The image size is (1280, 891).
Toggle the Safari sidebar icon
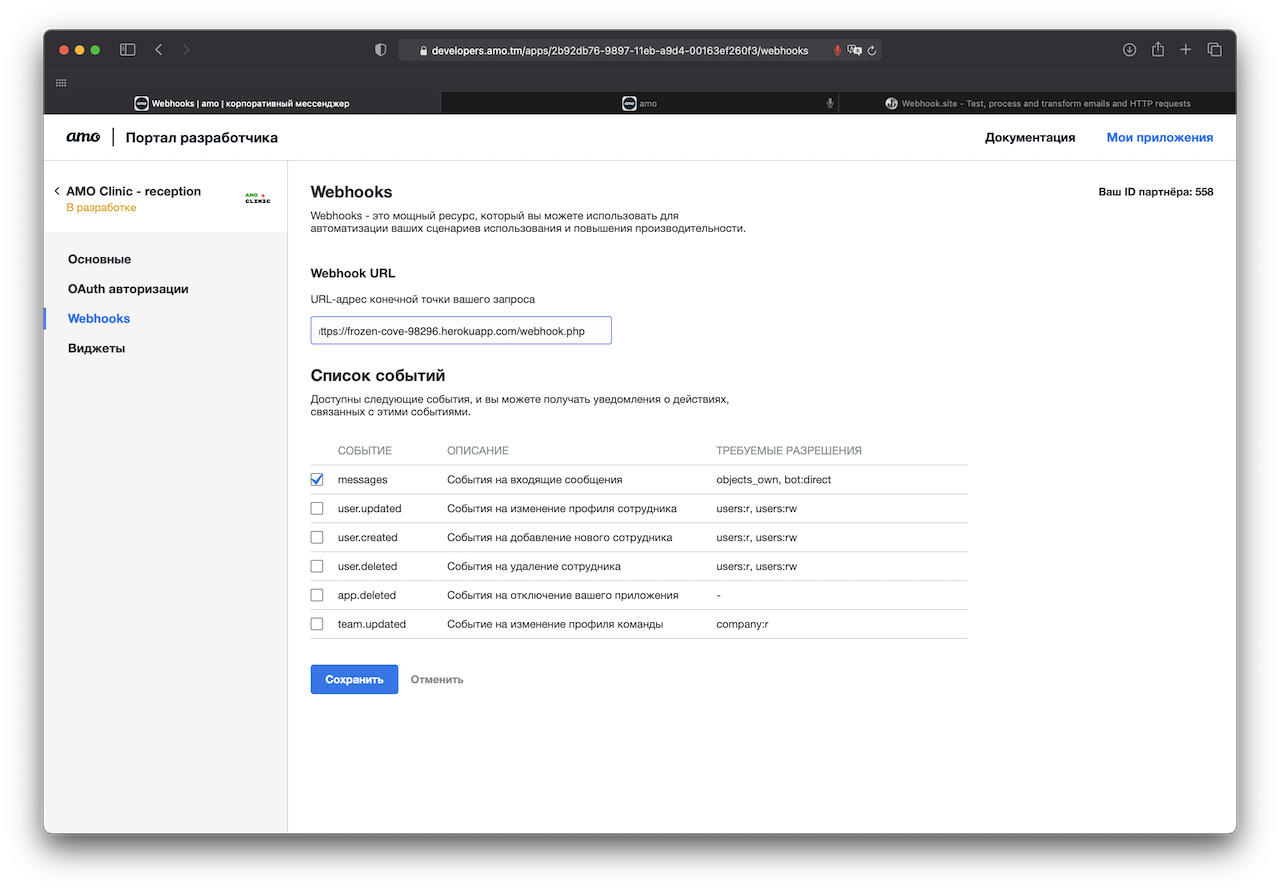(127, 50)
